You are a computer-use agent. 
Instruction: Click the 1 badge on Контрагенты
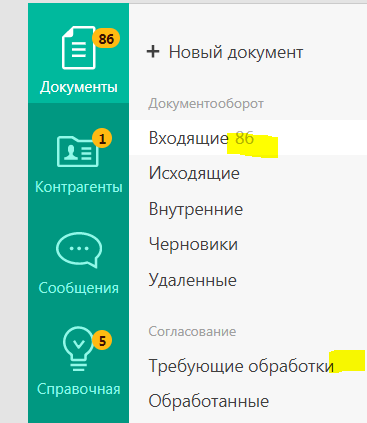click(102, 138)
